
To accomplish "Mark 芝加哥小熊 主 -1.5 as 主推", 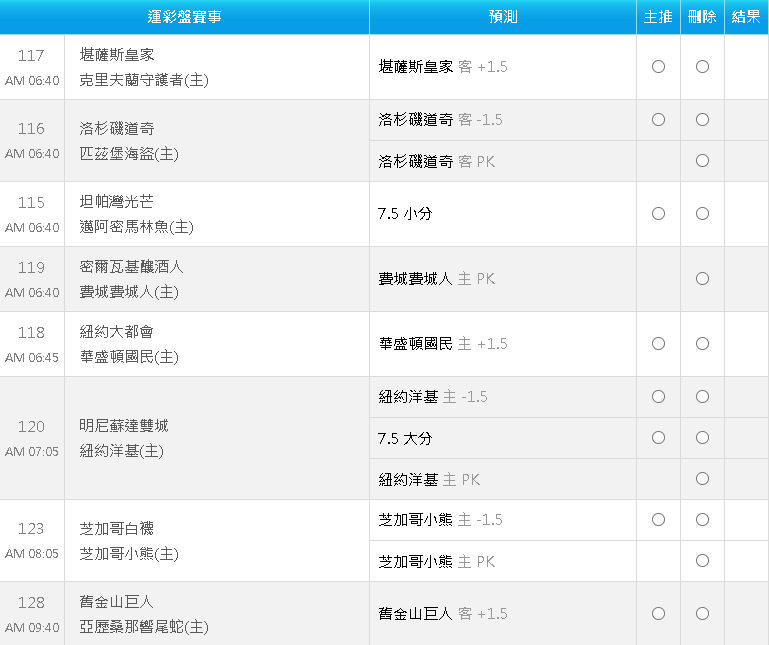I will [658, 519].
